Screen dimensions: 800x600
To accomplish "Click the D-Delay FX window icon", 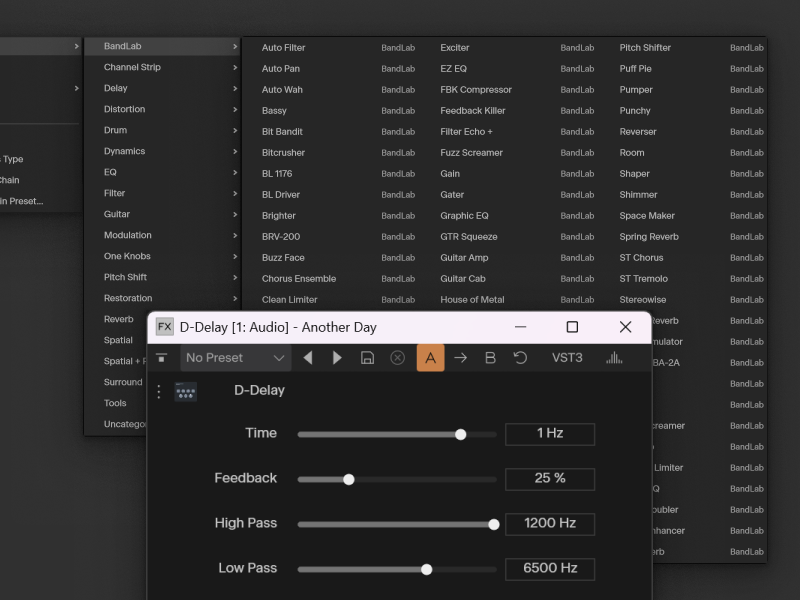I will (x=164, y=327).
